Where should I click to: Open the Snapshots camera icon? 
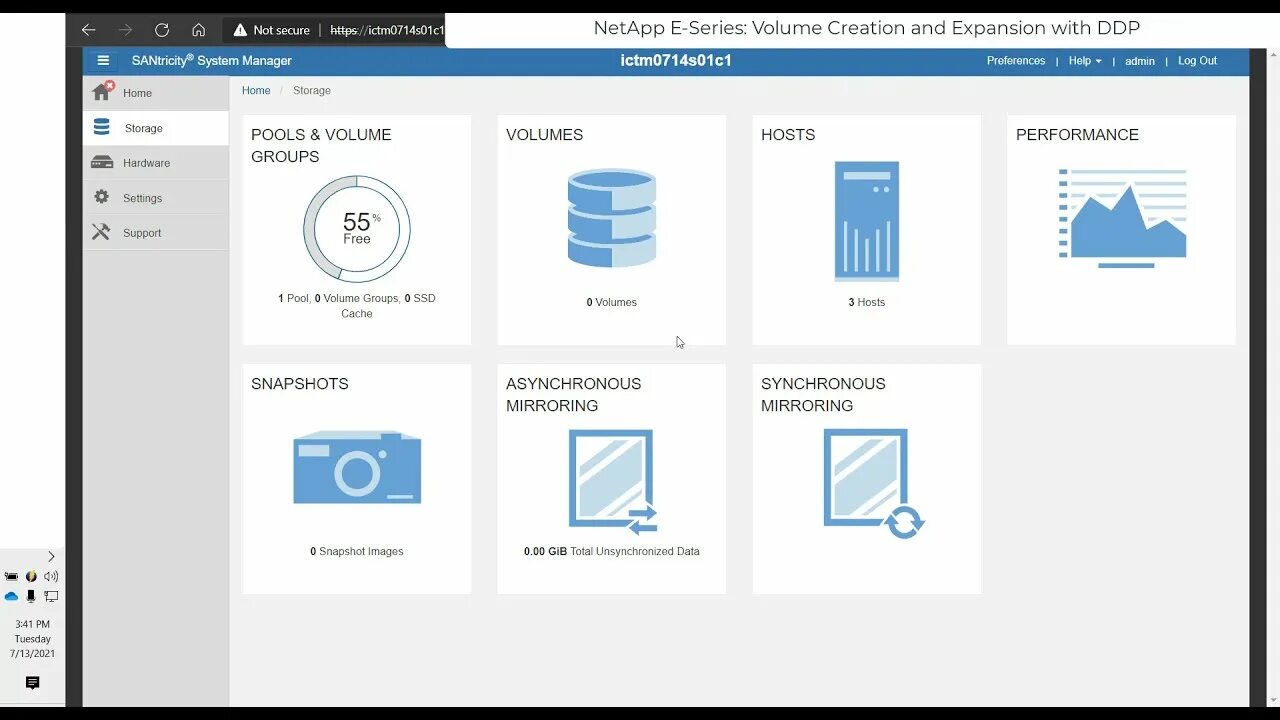[357, 467]
